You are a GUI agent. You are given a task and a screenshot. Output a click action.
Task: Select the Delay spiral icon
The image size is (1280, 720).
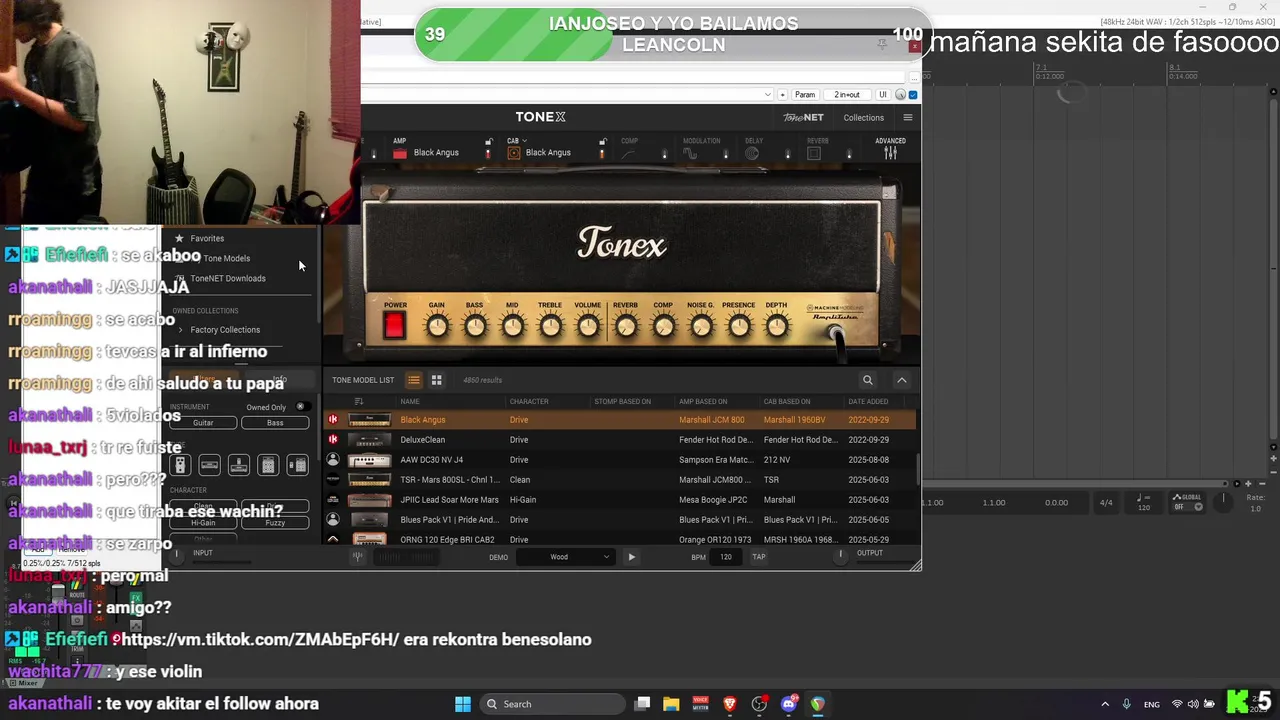point(753,153)
